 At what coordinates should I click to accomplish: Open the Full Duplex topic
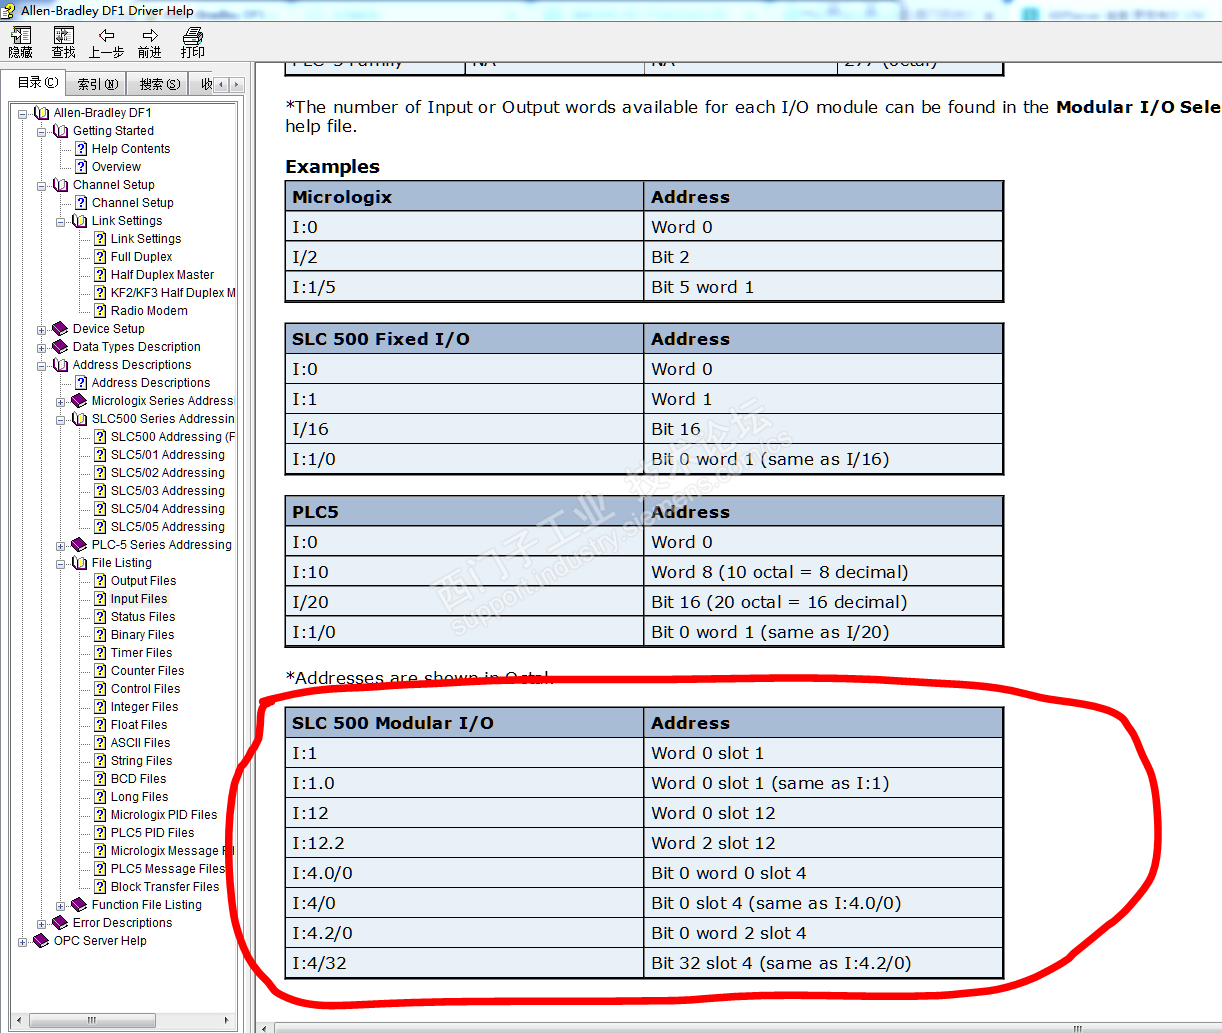[141, 257]
